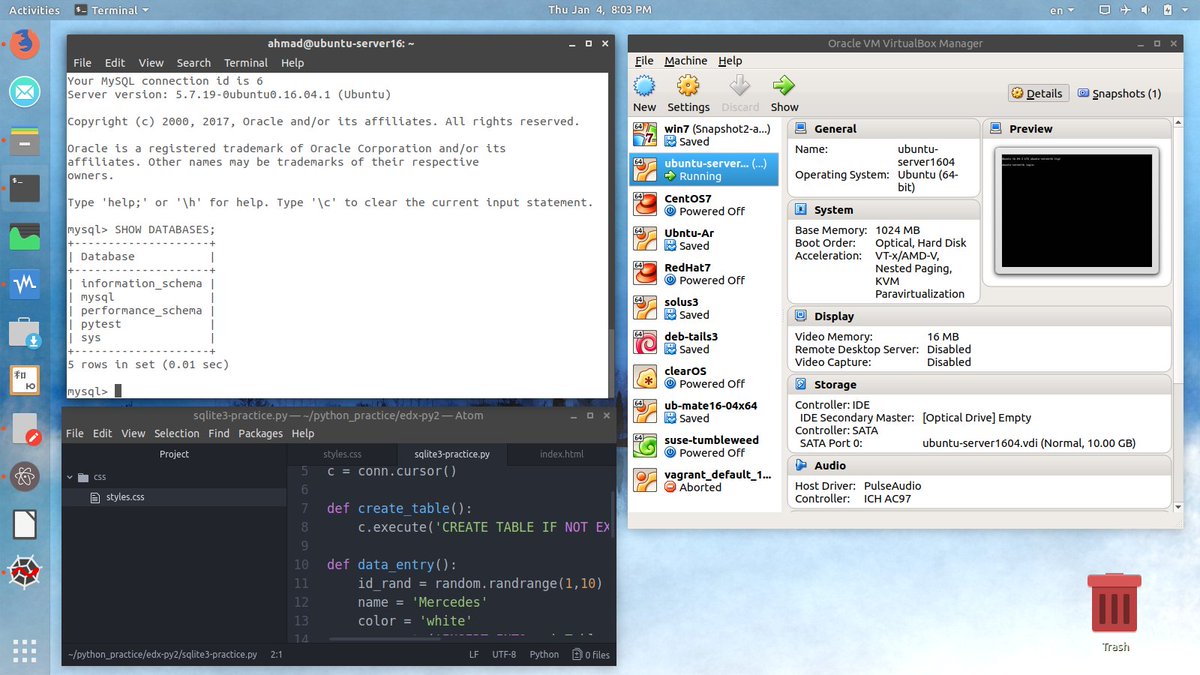Open the Terminal window's Search menu
The width and height of the screenshot is (1200, 675).
[x=194, y=63]
